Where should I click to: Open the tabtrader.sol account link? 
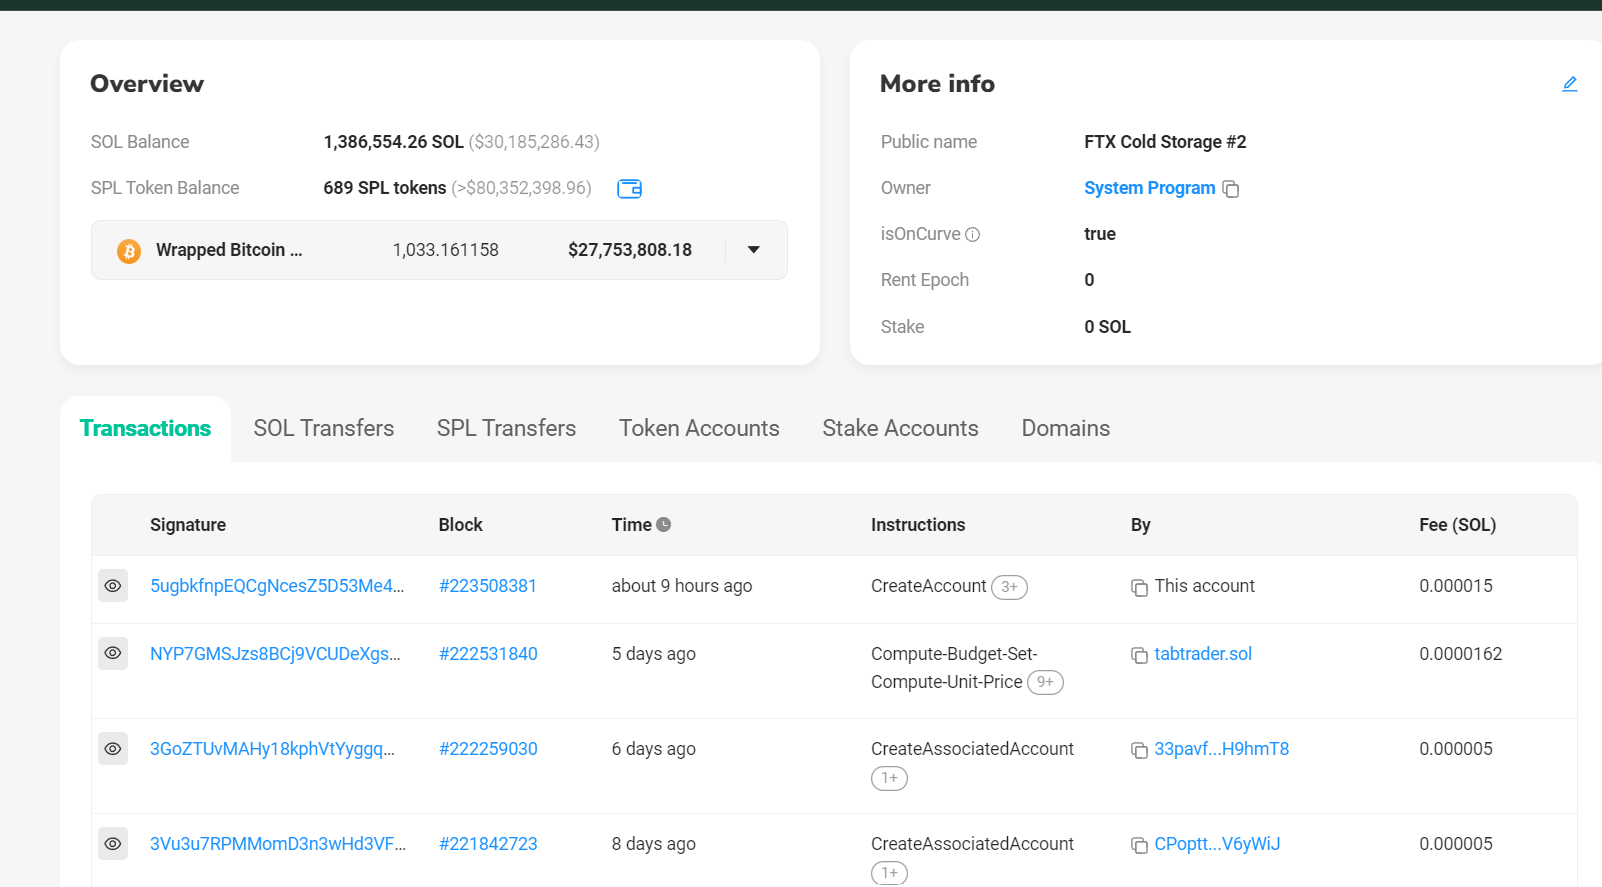pyautogui.click(x=1203, y=654)
